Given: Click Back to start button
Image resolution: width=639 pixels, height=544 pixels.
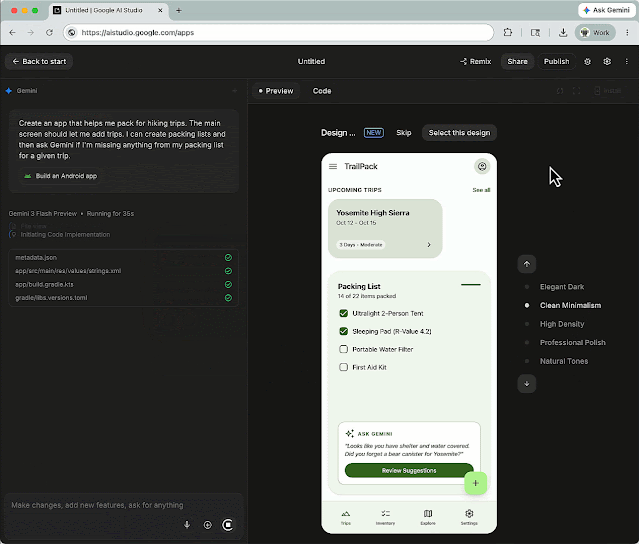Looking at the screenshot, I should pyautogui.click(x=39, y=62).
